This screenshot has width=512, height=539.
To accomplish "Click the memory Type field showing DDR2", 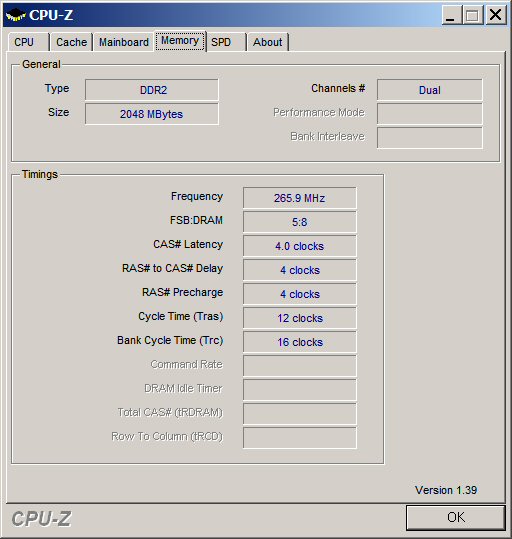I will (152, 90).
